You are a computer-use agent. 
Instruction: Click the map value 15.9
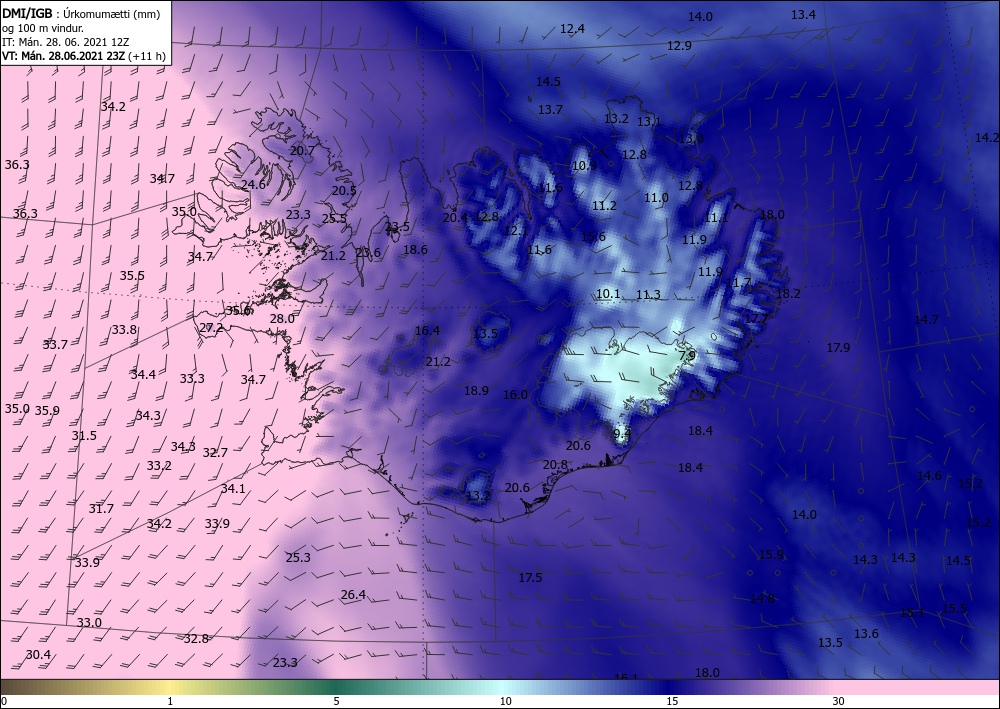coord(771,555)
